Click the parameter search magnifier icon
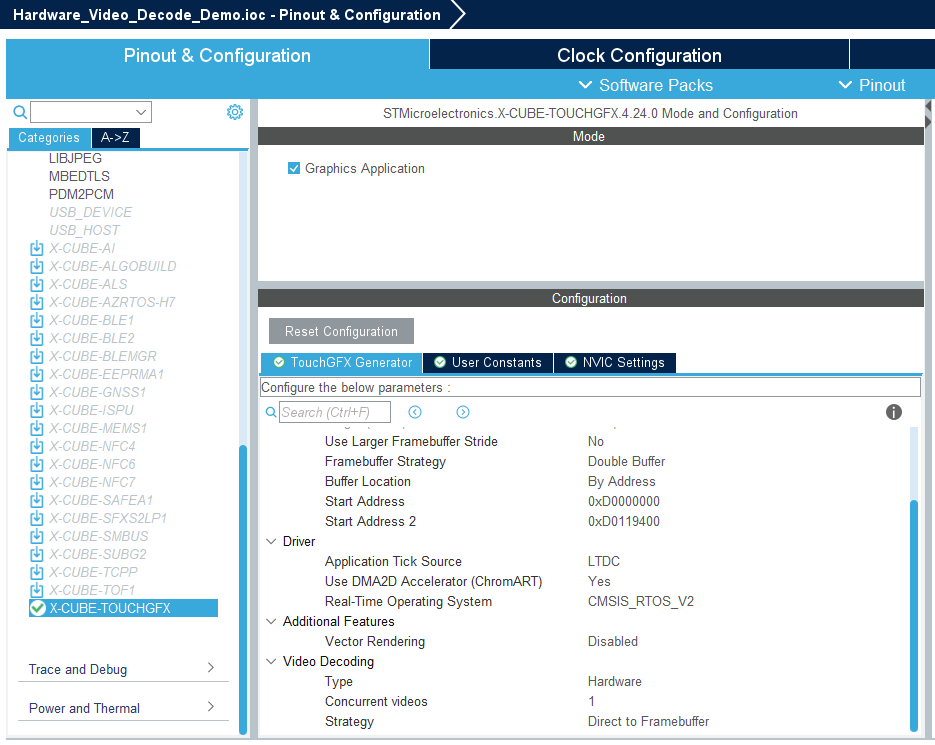 pos(271,412)
